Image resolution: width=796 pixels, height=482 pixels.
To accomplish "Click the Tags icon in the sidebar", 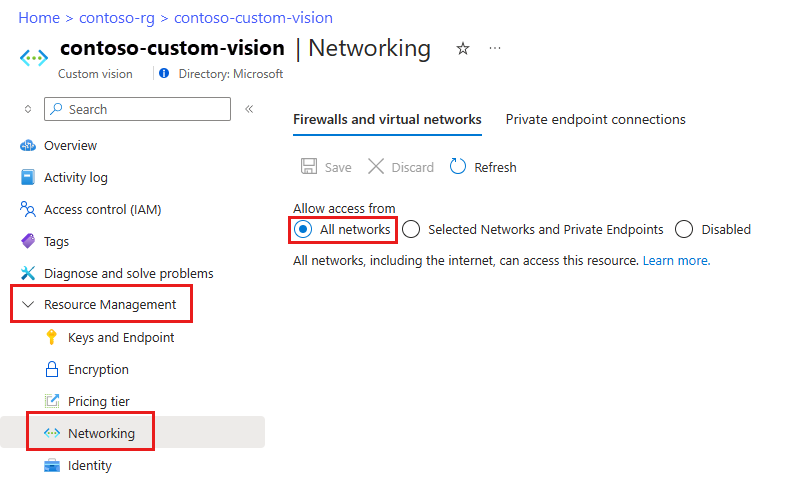I will click(x=28, y=242).
